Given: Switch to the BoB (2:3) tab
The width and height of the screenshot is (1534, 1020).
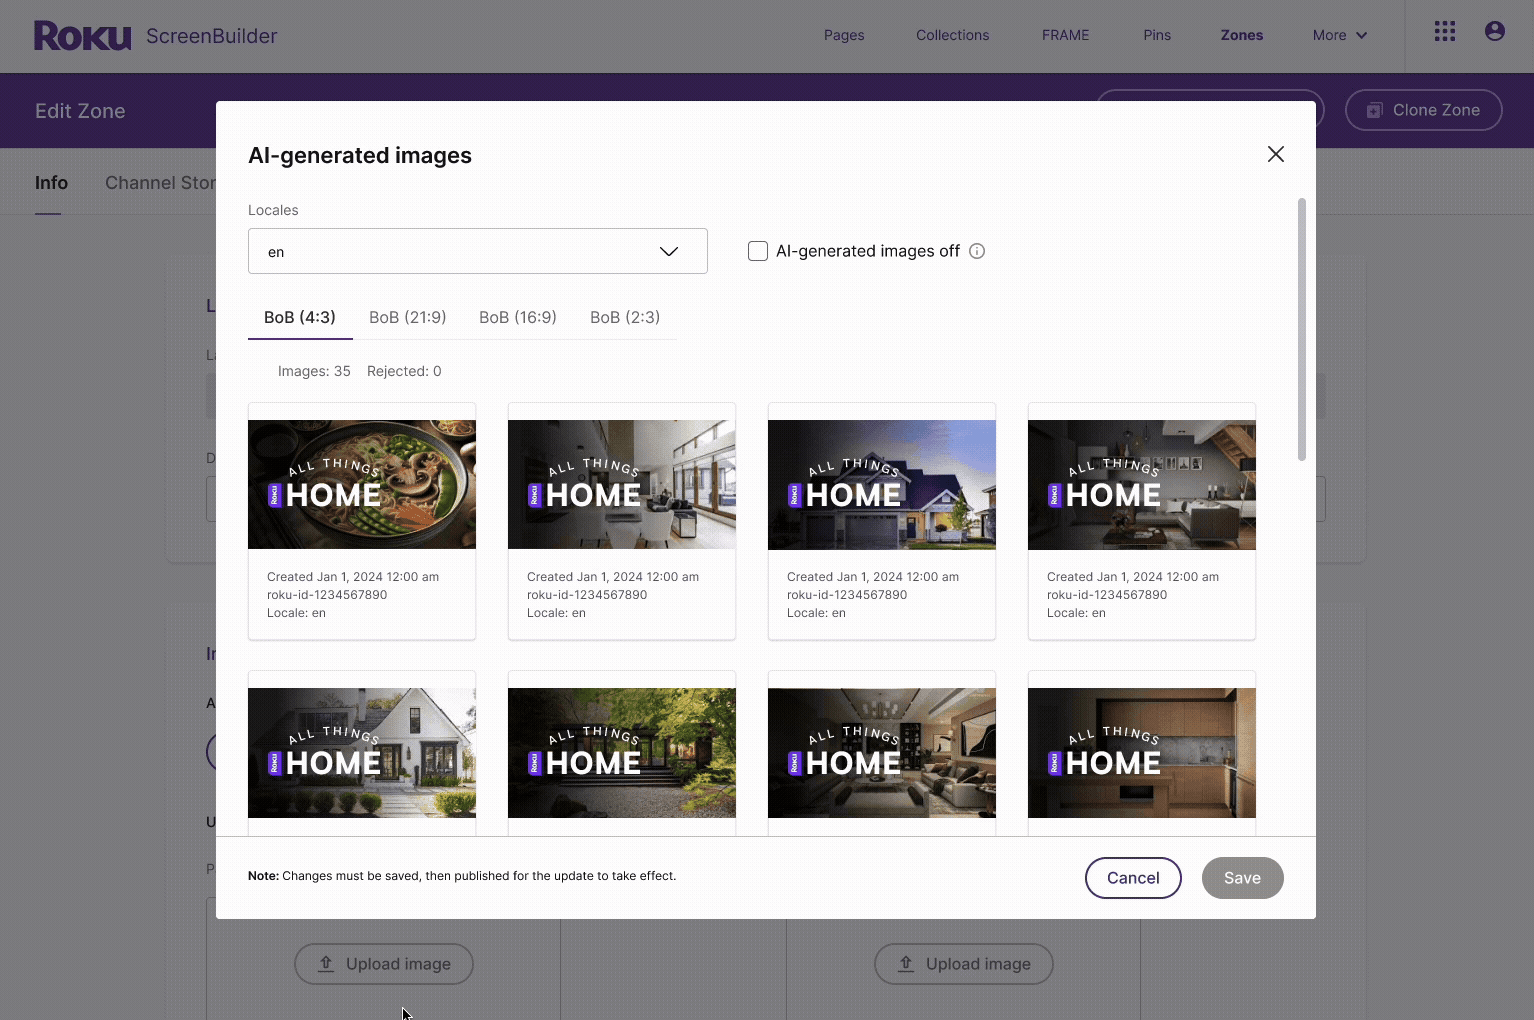Looking at the screenshot, I should pos(625,317).
